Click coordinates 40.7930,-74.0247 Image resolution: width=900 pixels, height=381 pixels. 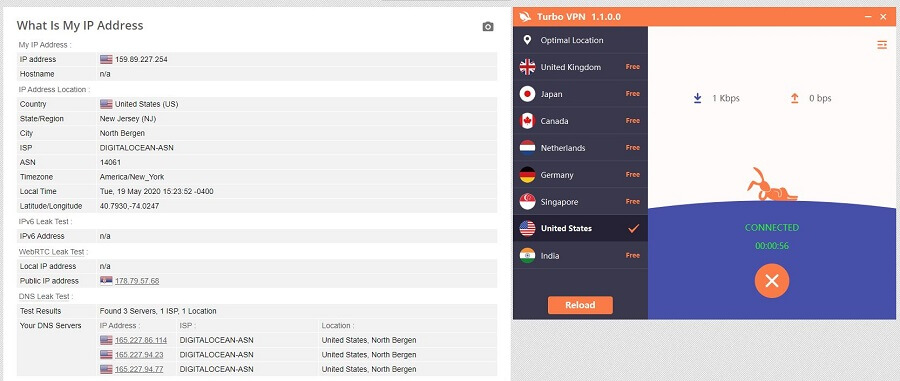pyautogui.click(x=130, y=206)
